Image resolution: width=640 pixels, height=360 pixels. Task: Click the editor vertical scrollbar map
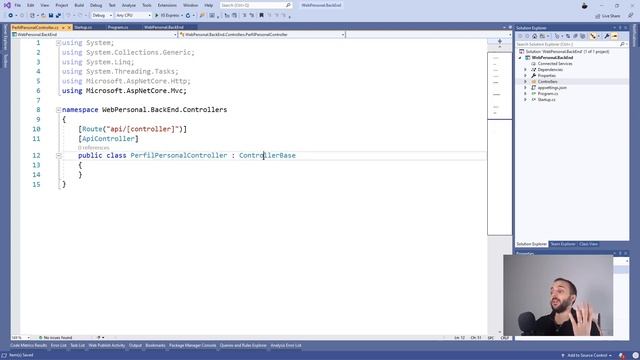[x=500, y=143]
